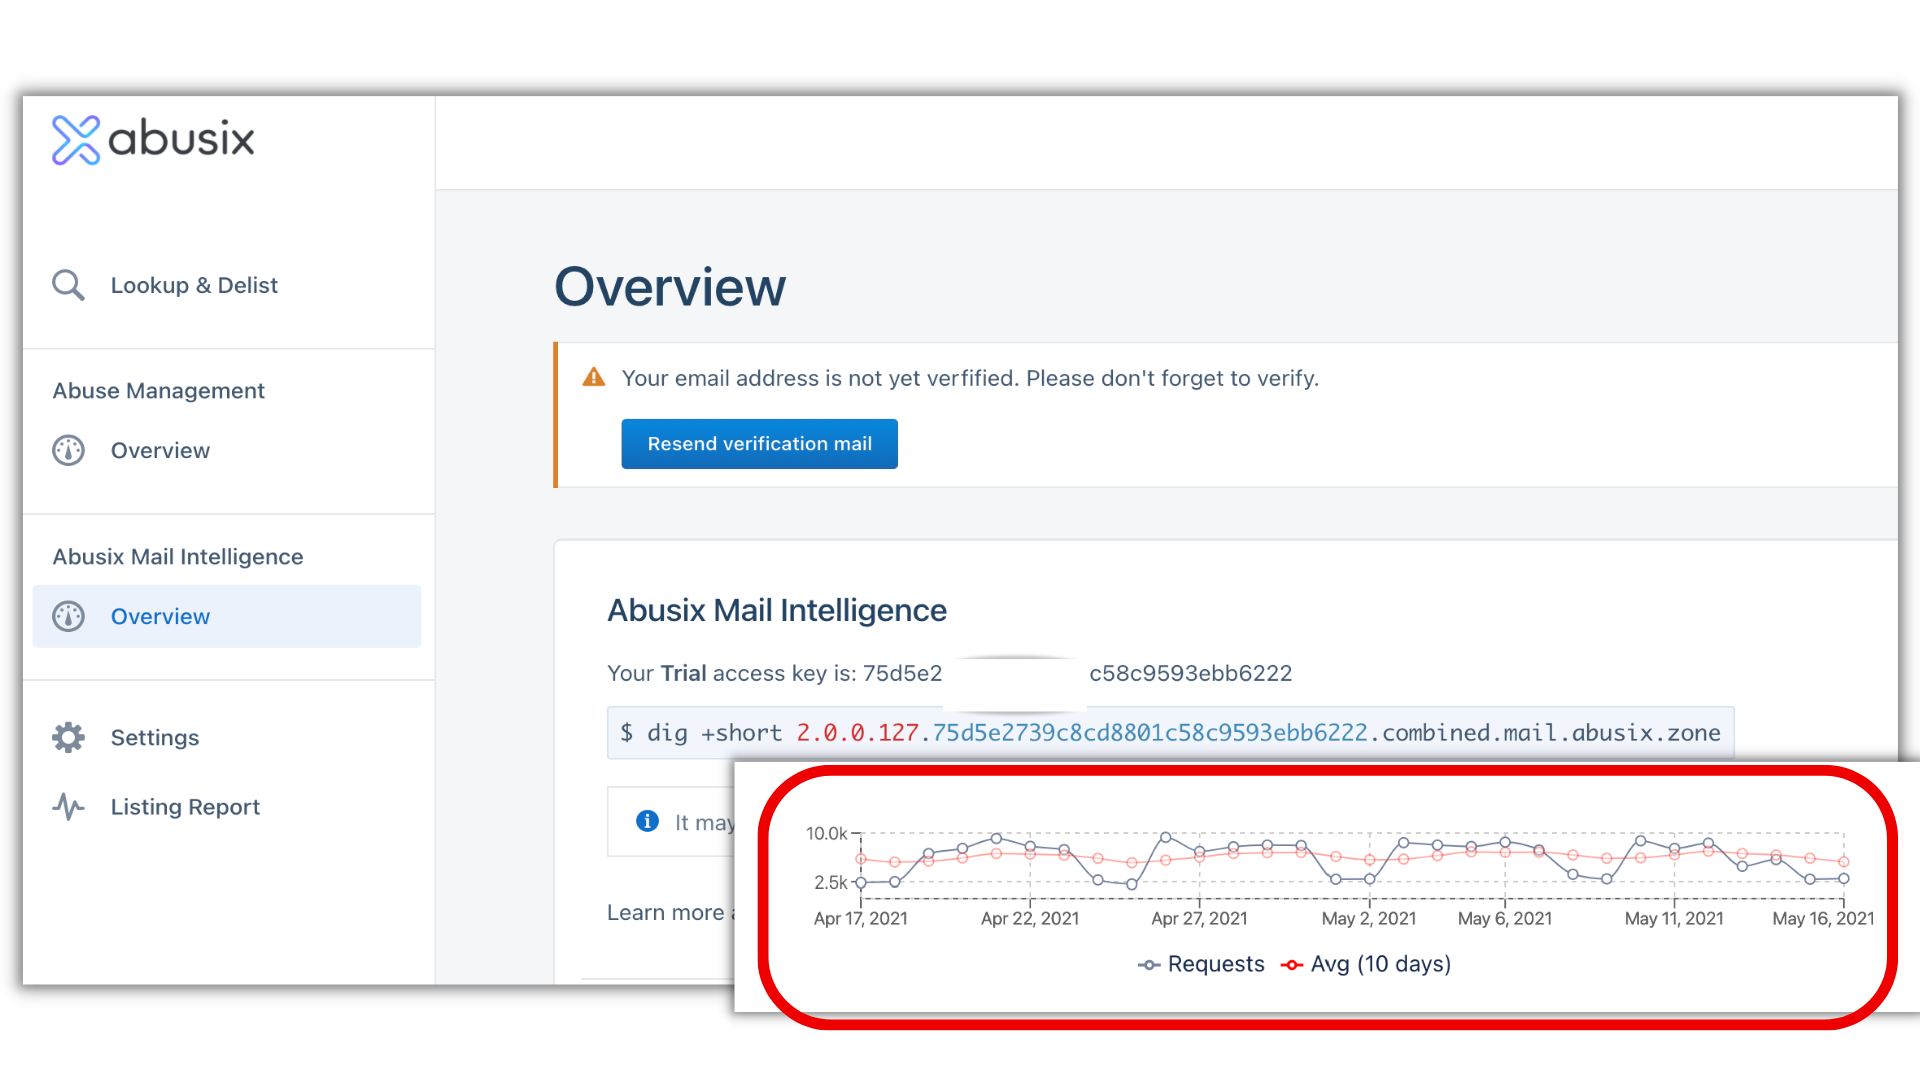Open Settings via the gear icon
Viewport: 1920px width, 1080px height.
(67, 737)
